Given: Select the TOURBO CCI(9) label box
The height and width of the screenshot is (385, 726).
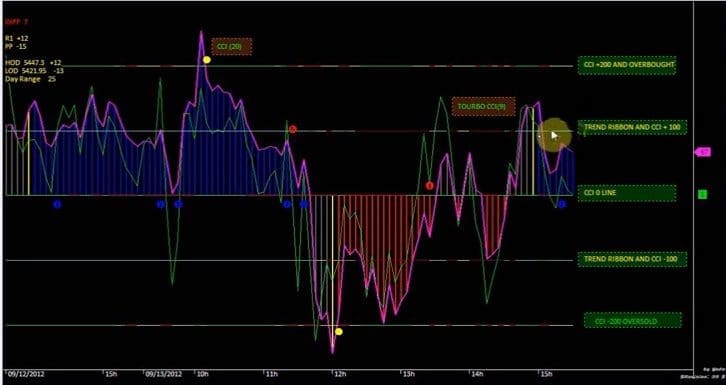Looking at the screenshot, I should pos(483,106).
